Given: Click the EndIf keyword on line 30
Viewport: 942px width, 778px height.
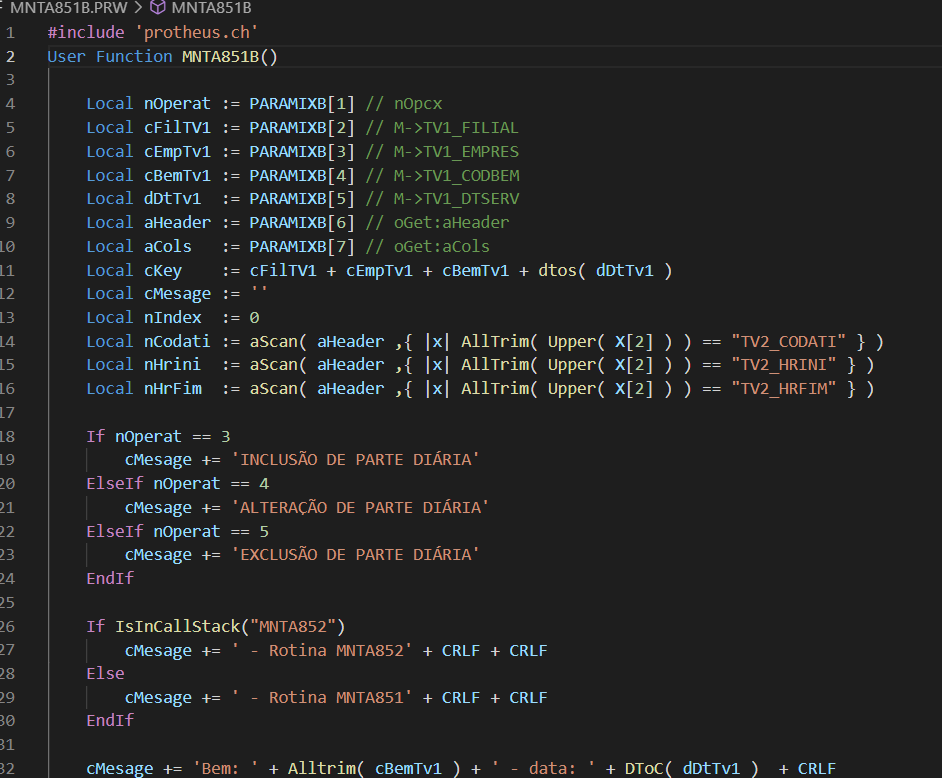Looking at the screenshot, I should tap(110, 720).
